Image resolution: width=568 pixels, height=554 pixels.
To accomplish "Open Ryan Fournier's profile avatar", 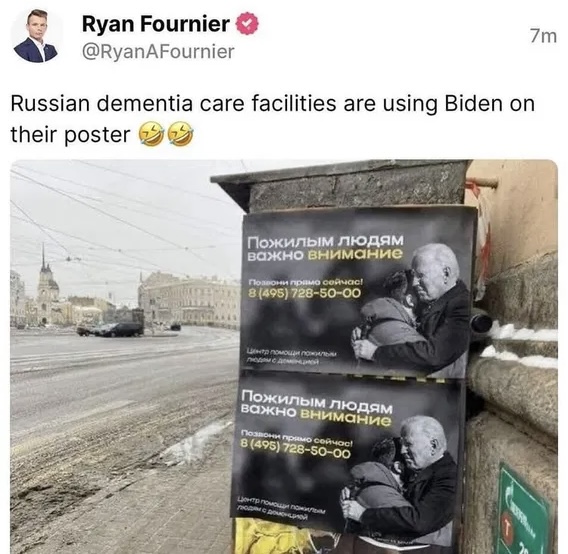I will [x=36, y=36].
